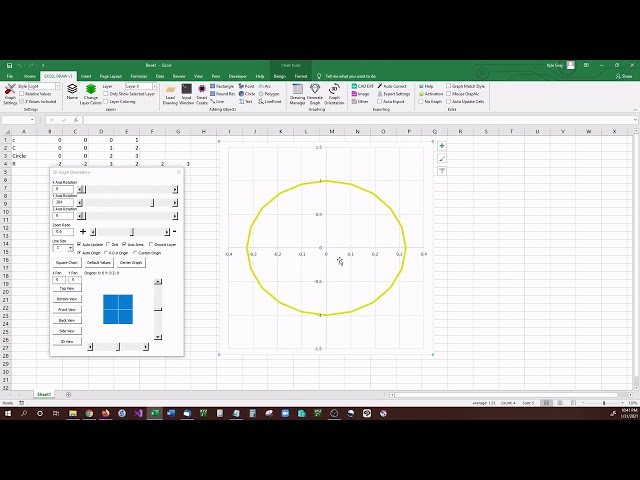Toggle Graph Match Style checkbox
640x480 pixels.
pos(449,86)
